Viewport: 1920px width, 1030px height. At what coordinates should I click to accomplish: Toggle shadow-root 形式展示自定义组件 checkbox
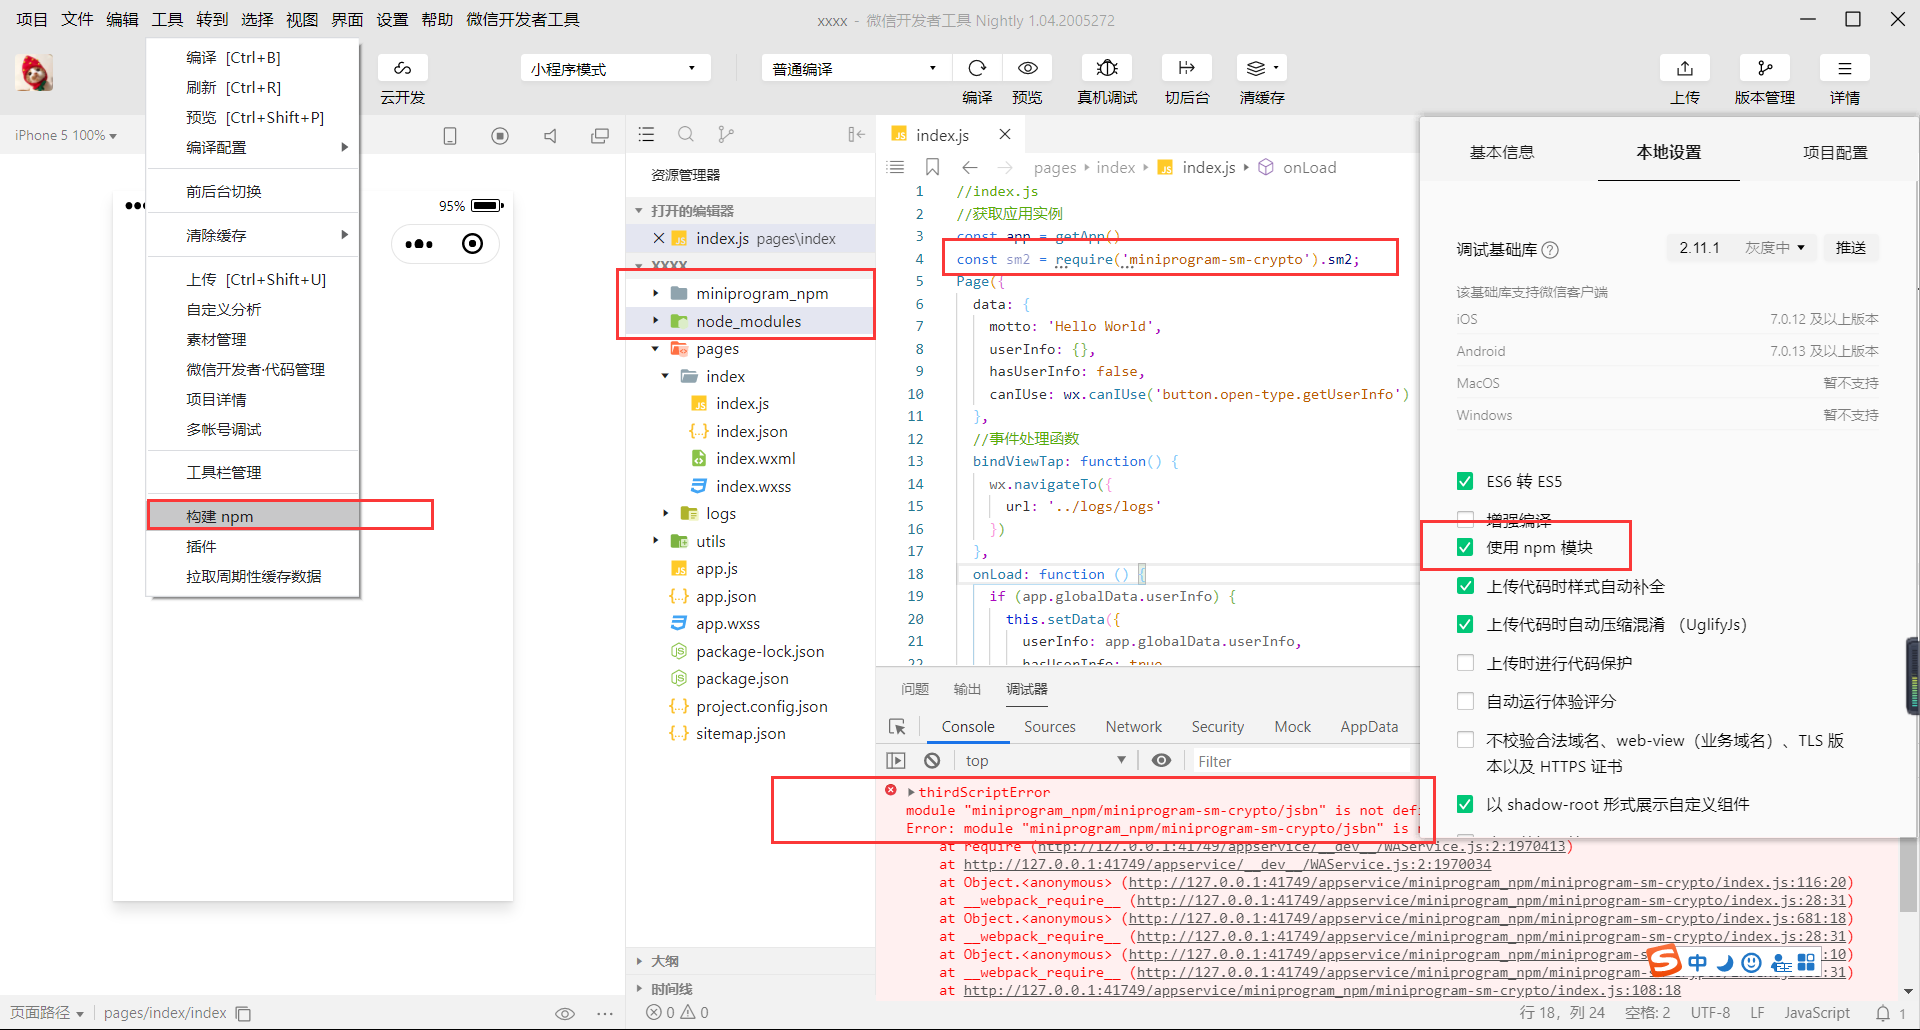(x=1465, y=804)
